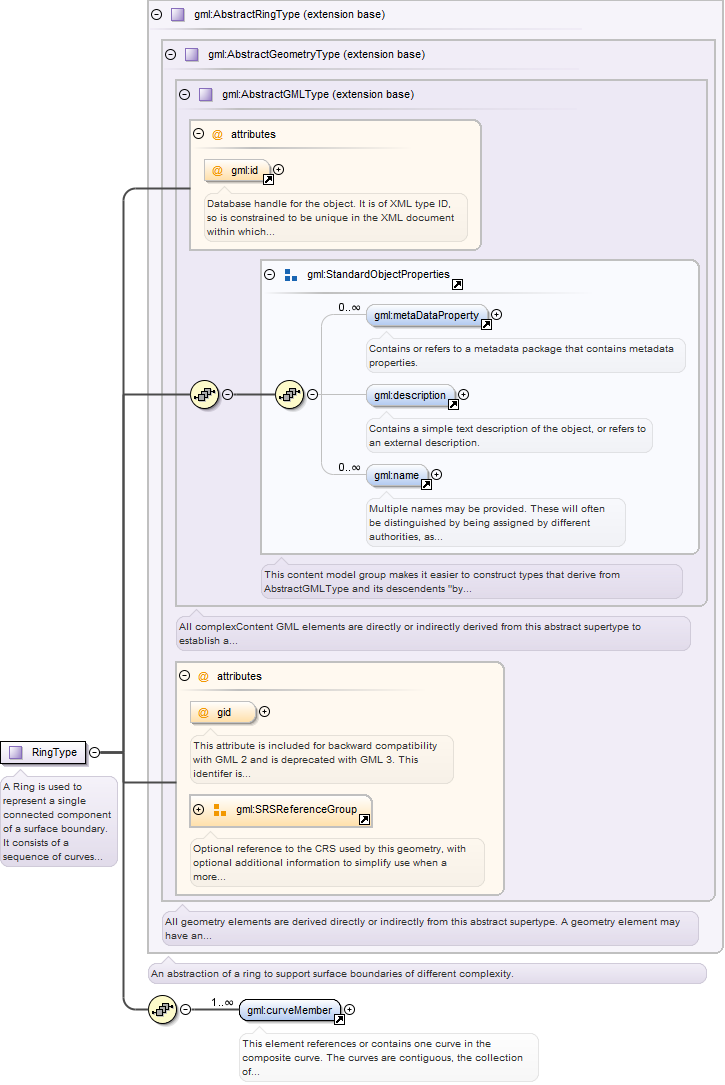Viewport: 725px width, 1085px height.
Task: Select the gml:name element node
Action: (398, 475)
